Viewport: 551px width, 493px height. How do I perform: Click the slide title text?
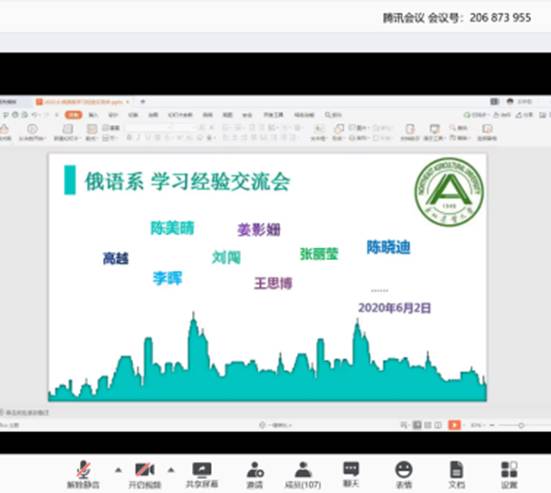tap(188, 182)
